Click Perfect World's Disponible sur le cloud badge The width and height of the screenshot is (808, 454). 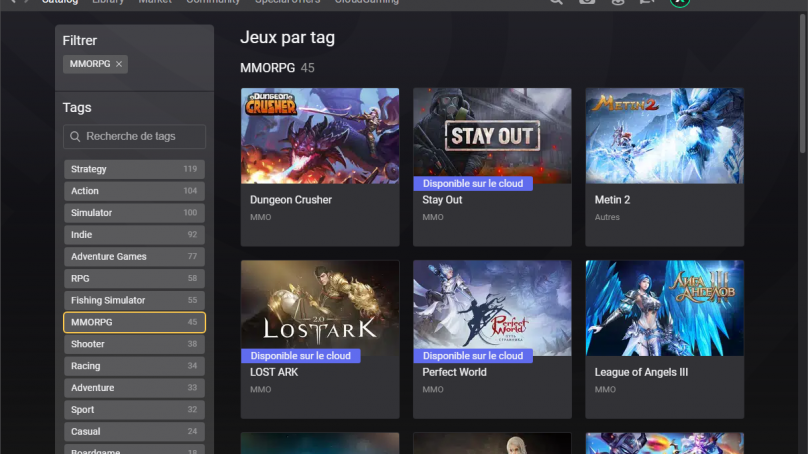[x=473, y=356]
